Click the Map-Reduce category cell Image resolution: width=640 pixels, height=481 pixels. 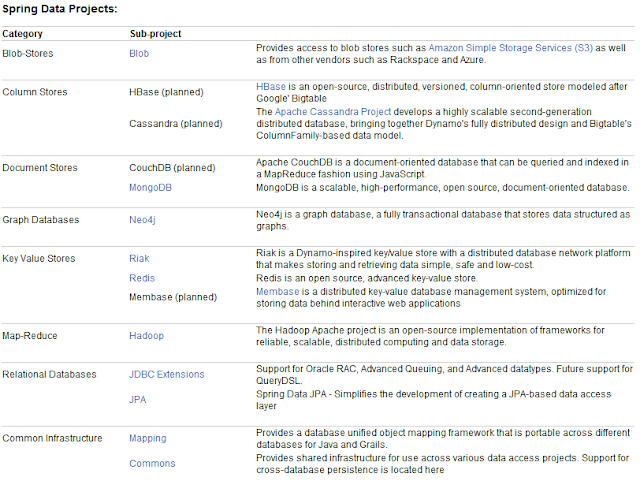point(30,336)
